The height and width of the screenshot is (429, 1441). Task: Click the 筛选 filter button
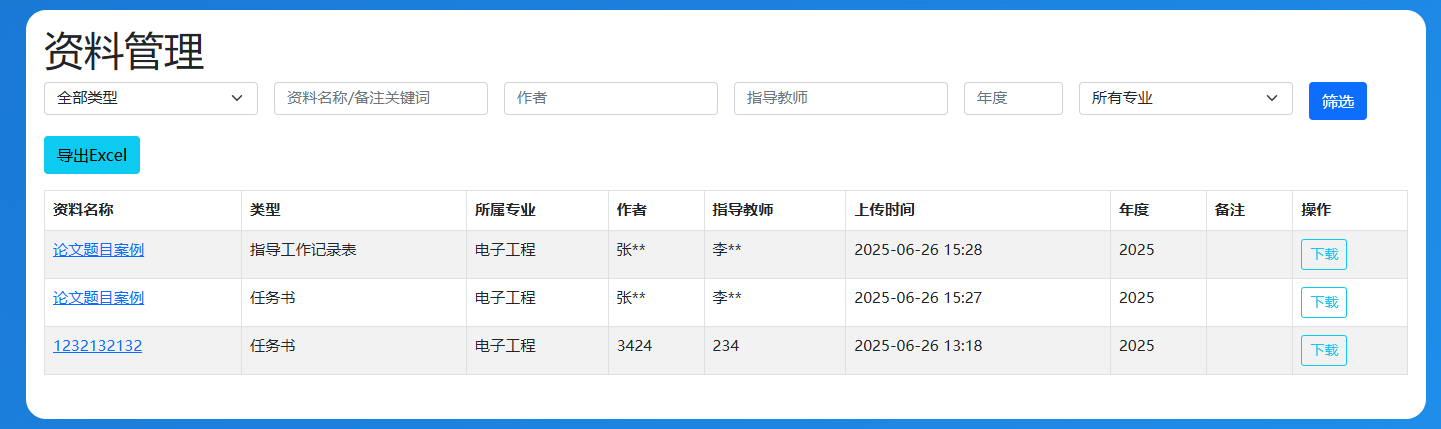pyautogui.click(x=1338, y=101)
